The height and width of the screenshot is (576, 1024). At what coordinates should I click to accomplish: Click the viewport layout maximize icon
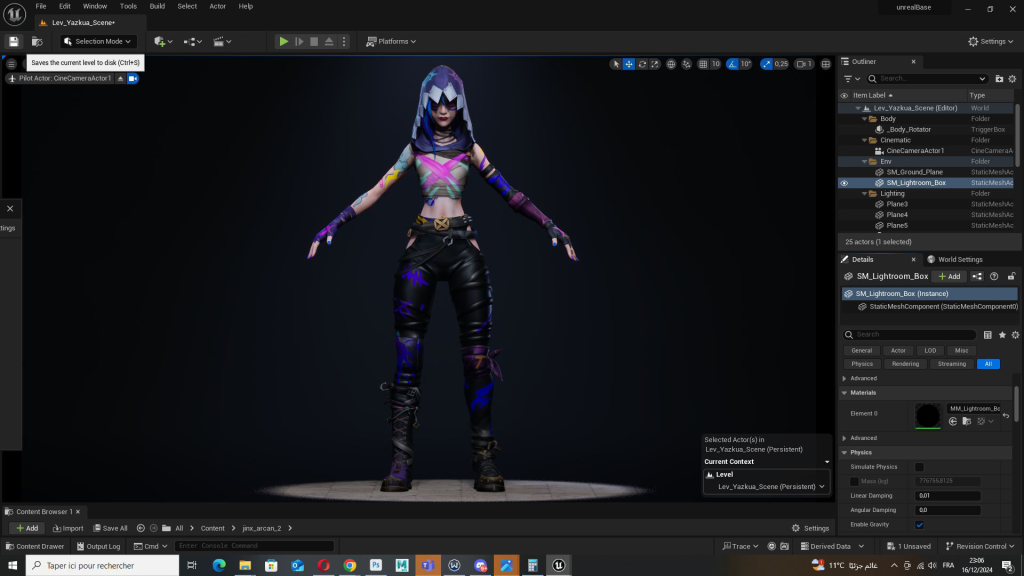tap(825, 64)
